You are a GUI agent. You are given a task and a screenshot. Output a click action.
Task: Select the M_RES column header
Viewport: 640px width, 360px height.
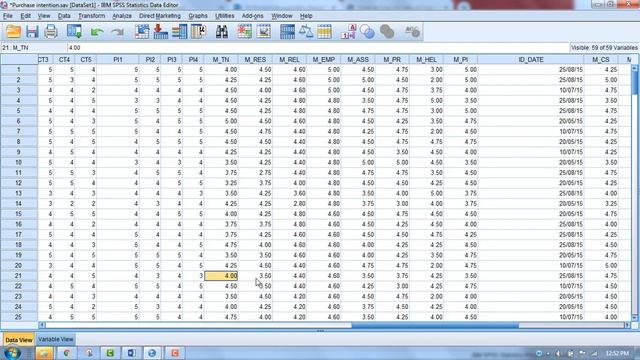tap(255, 60)
